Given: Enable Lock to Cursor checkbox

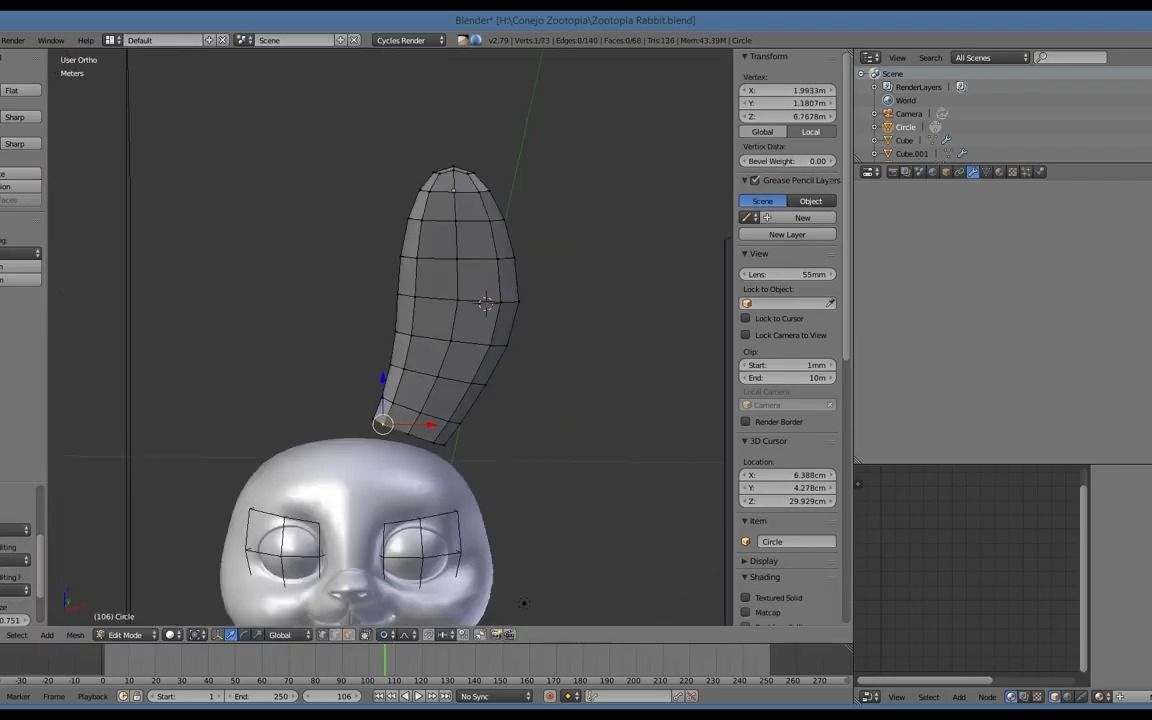Looking at the screenshot, I should coord(745,318).
